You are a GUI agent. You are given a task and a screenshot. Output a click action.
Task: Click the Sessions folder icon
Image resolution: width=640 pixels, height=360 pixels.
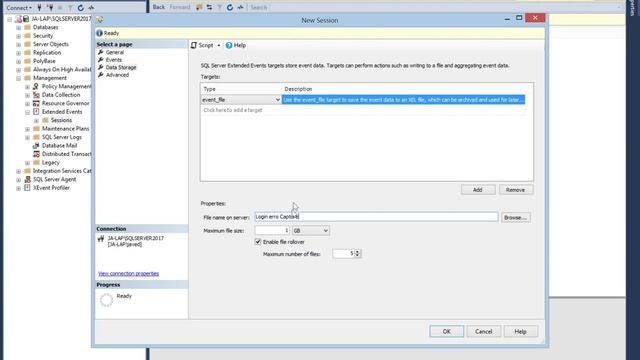[x=45, y=120]
